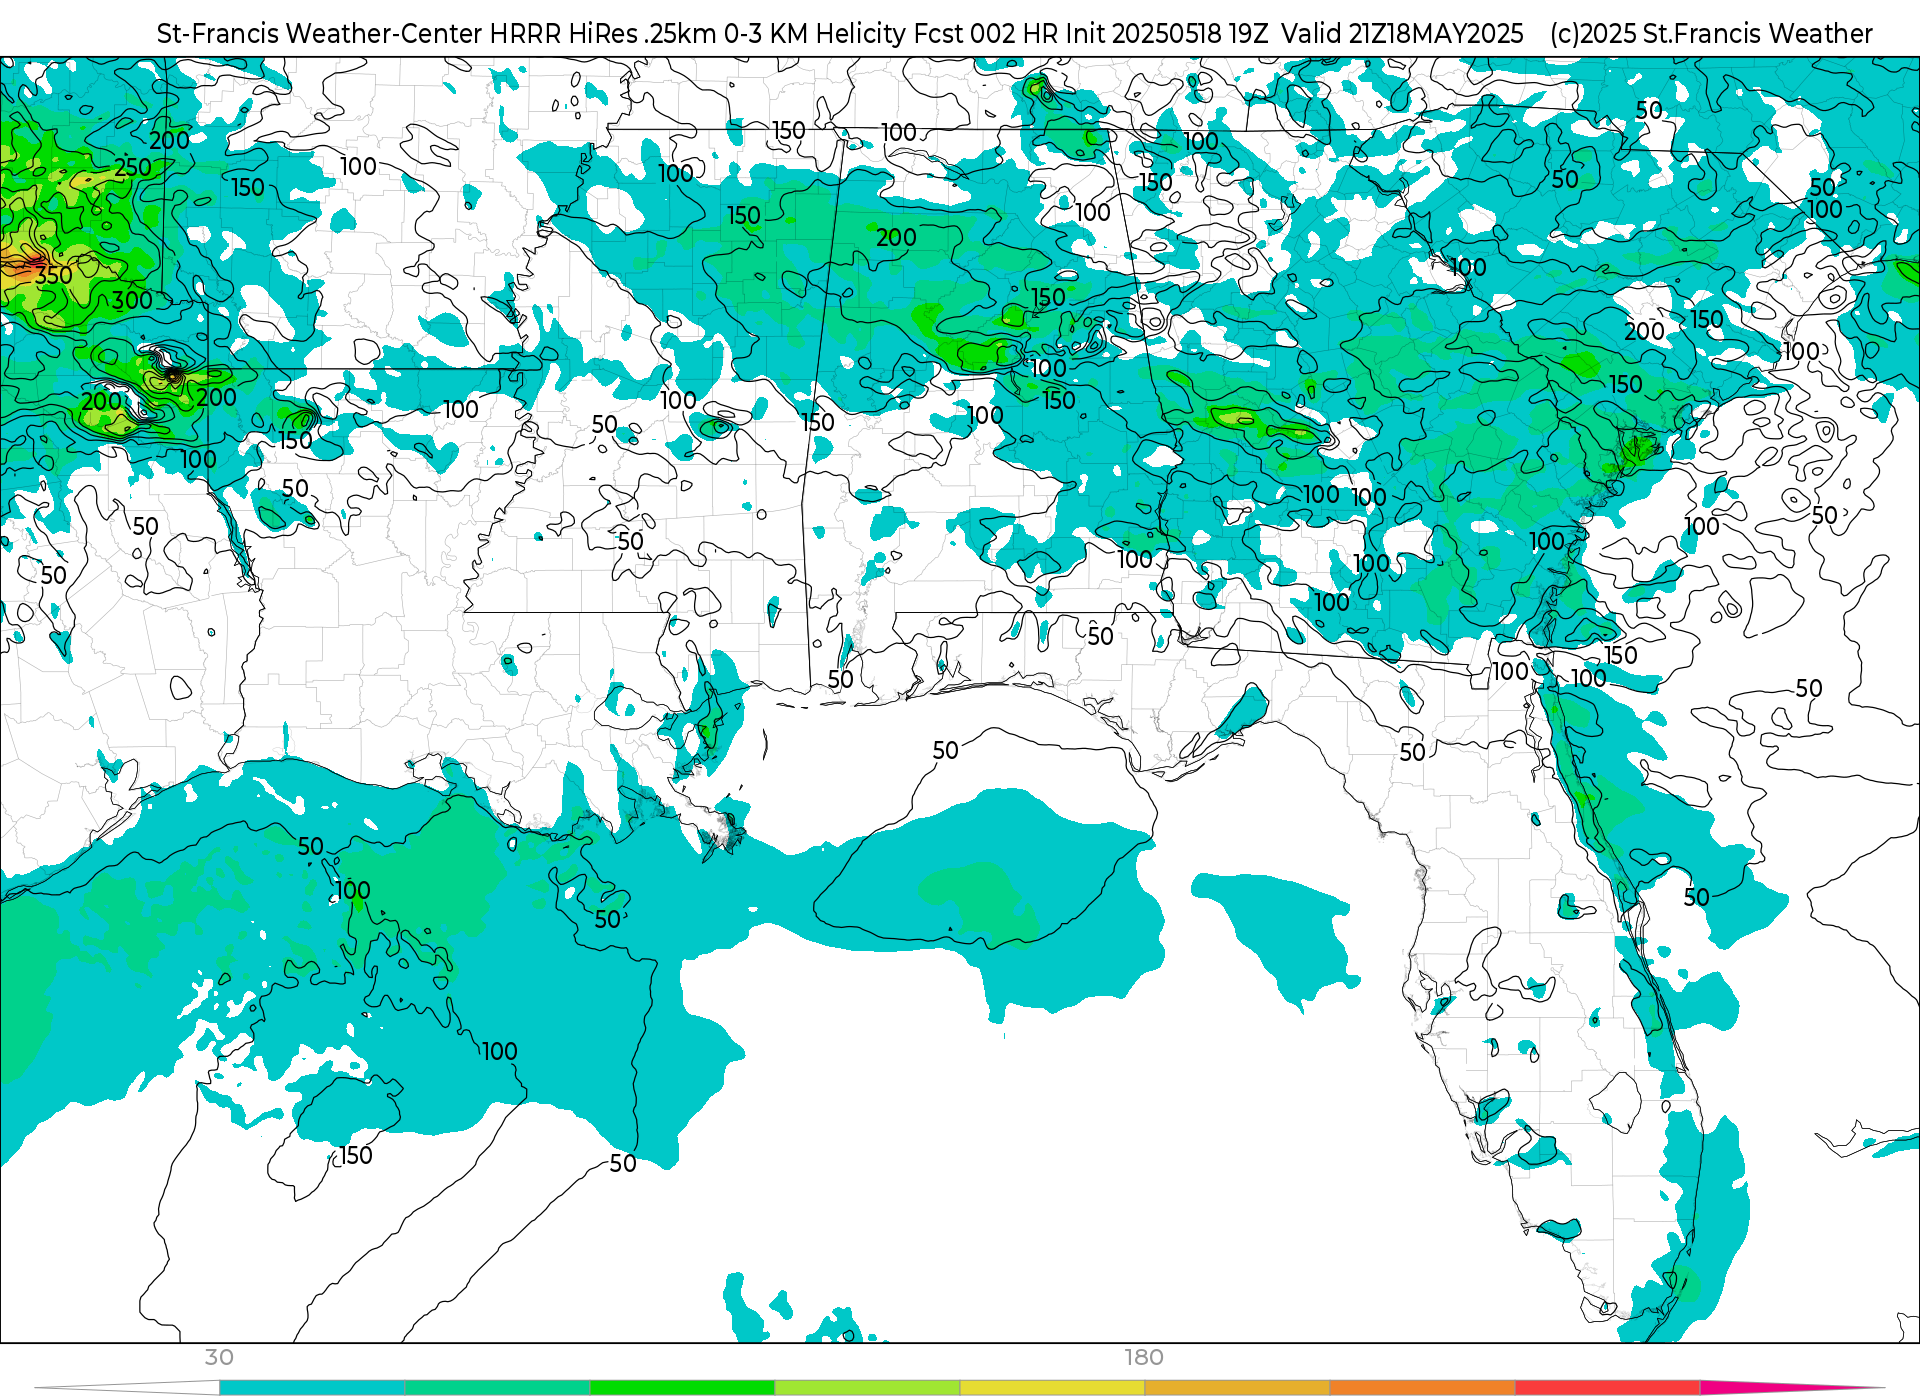Click the bright green color bar segment
Screen dimensions: 1920x1400
tap(682, 1388)
